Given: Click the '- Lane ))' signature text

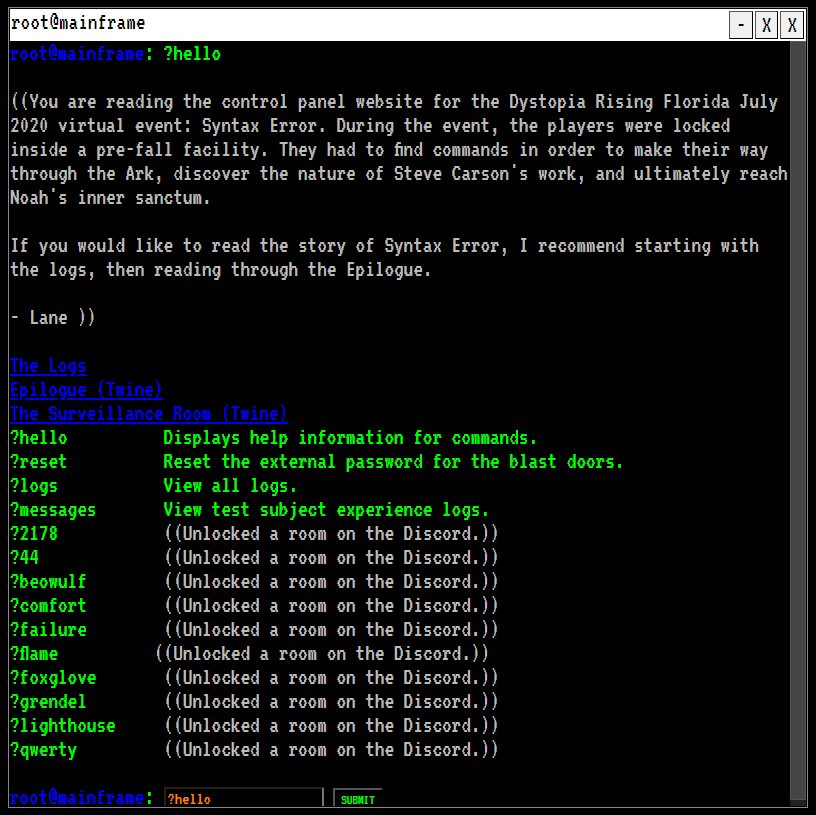Looking at the screenshot, I should (x=53, y=317).
